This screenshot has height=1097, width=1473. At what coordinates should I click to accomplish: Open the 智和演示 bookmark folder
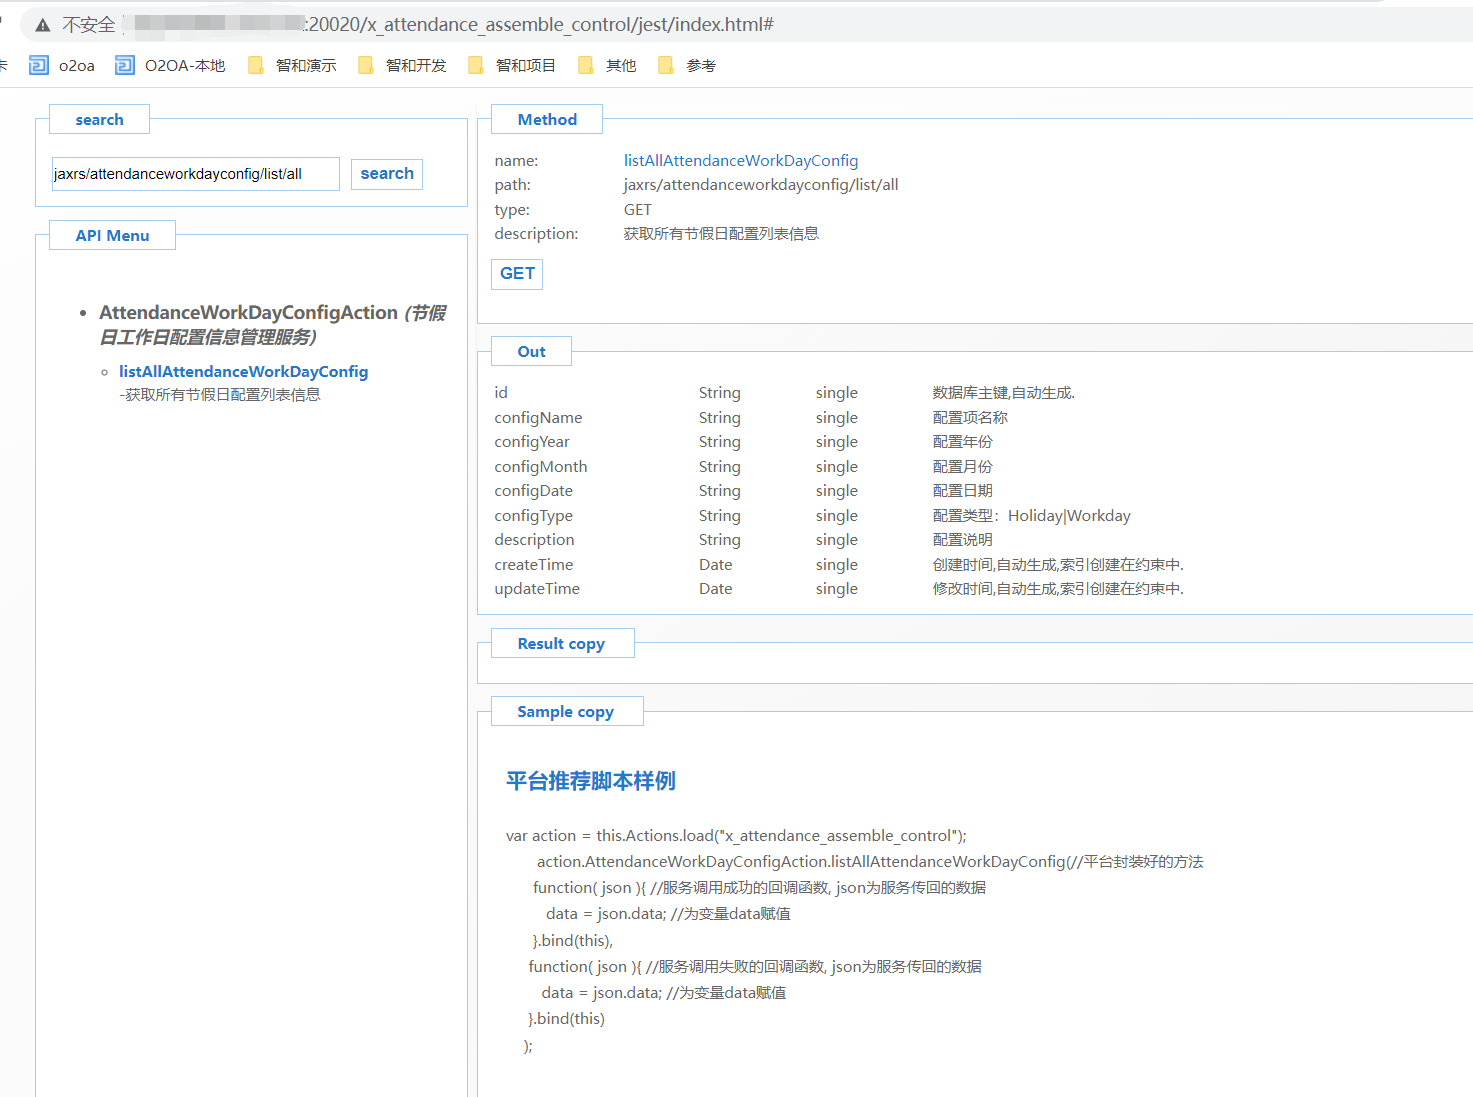pos(292,66)
